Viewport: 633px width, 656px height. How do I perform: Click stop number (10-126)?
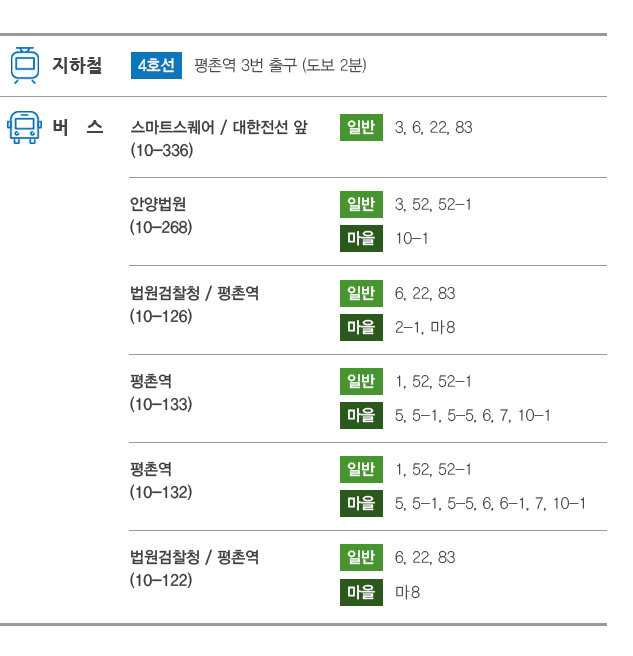coord(161,316)
